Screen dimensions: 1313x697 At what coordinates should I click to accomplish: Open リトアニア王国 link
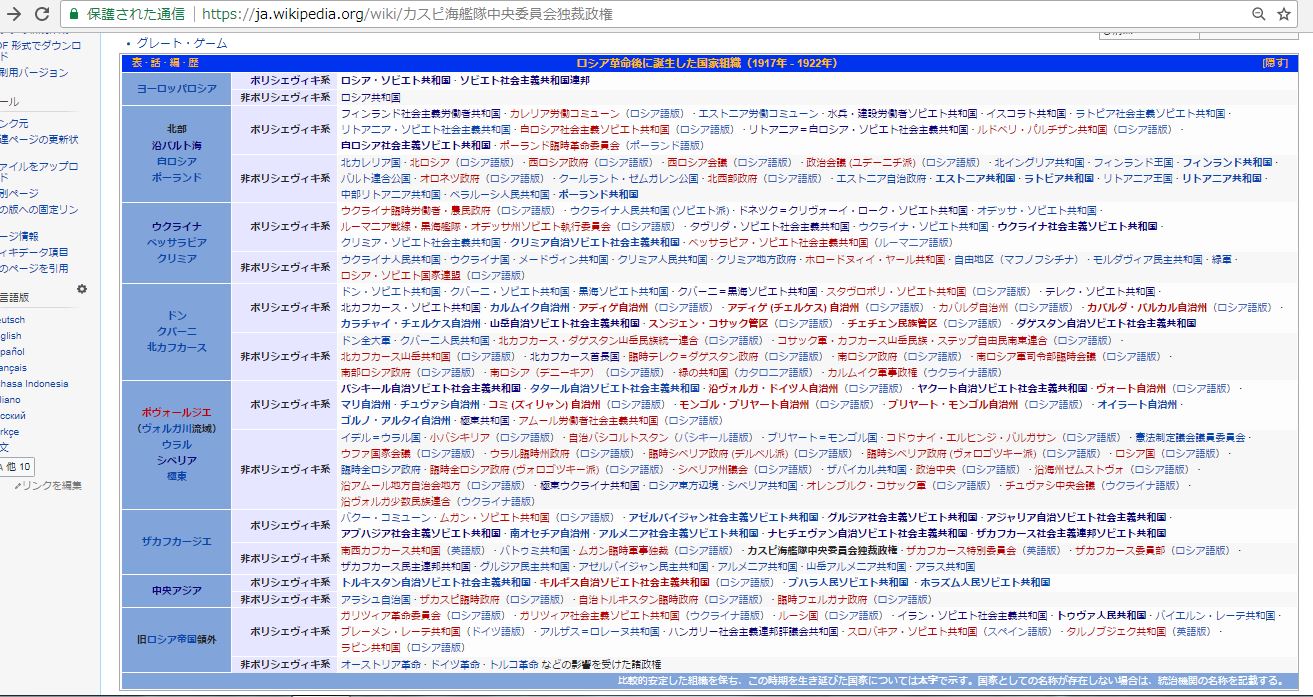[1138, 178]
